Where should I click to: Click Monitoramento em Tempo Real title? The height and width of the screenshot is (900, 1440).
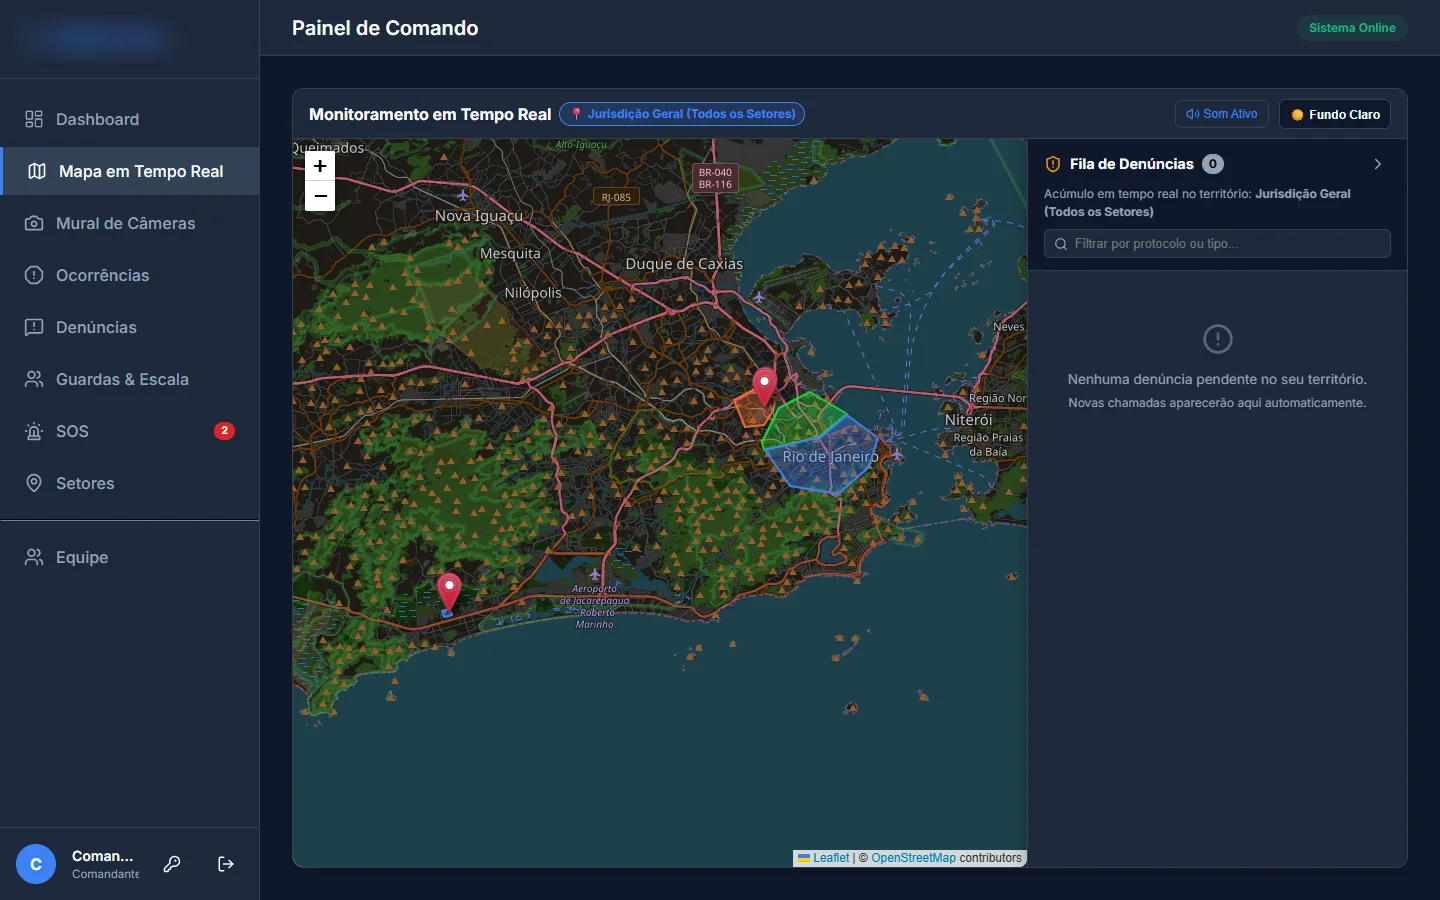tap(430, 114)
